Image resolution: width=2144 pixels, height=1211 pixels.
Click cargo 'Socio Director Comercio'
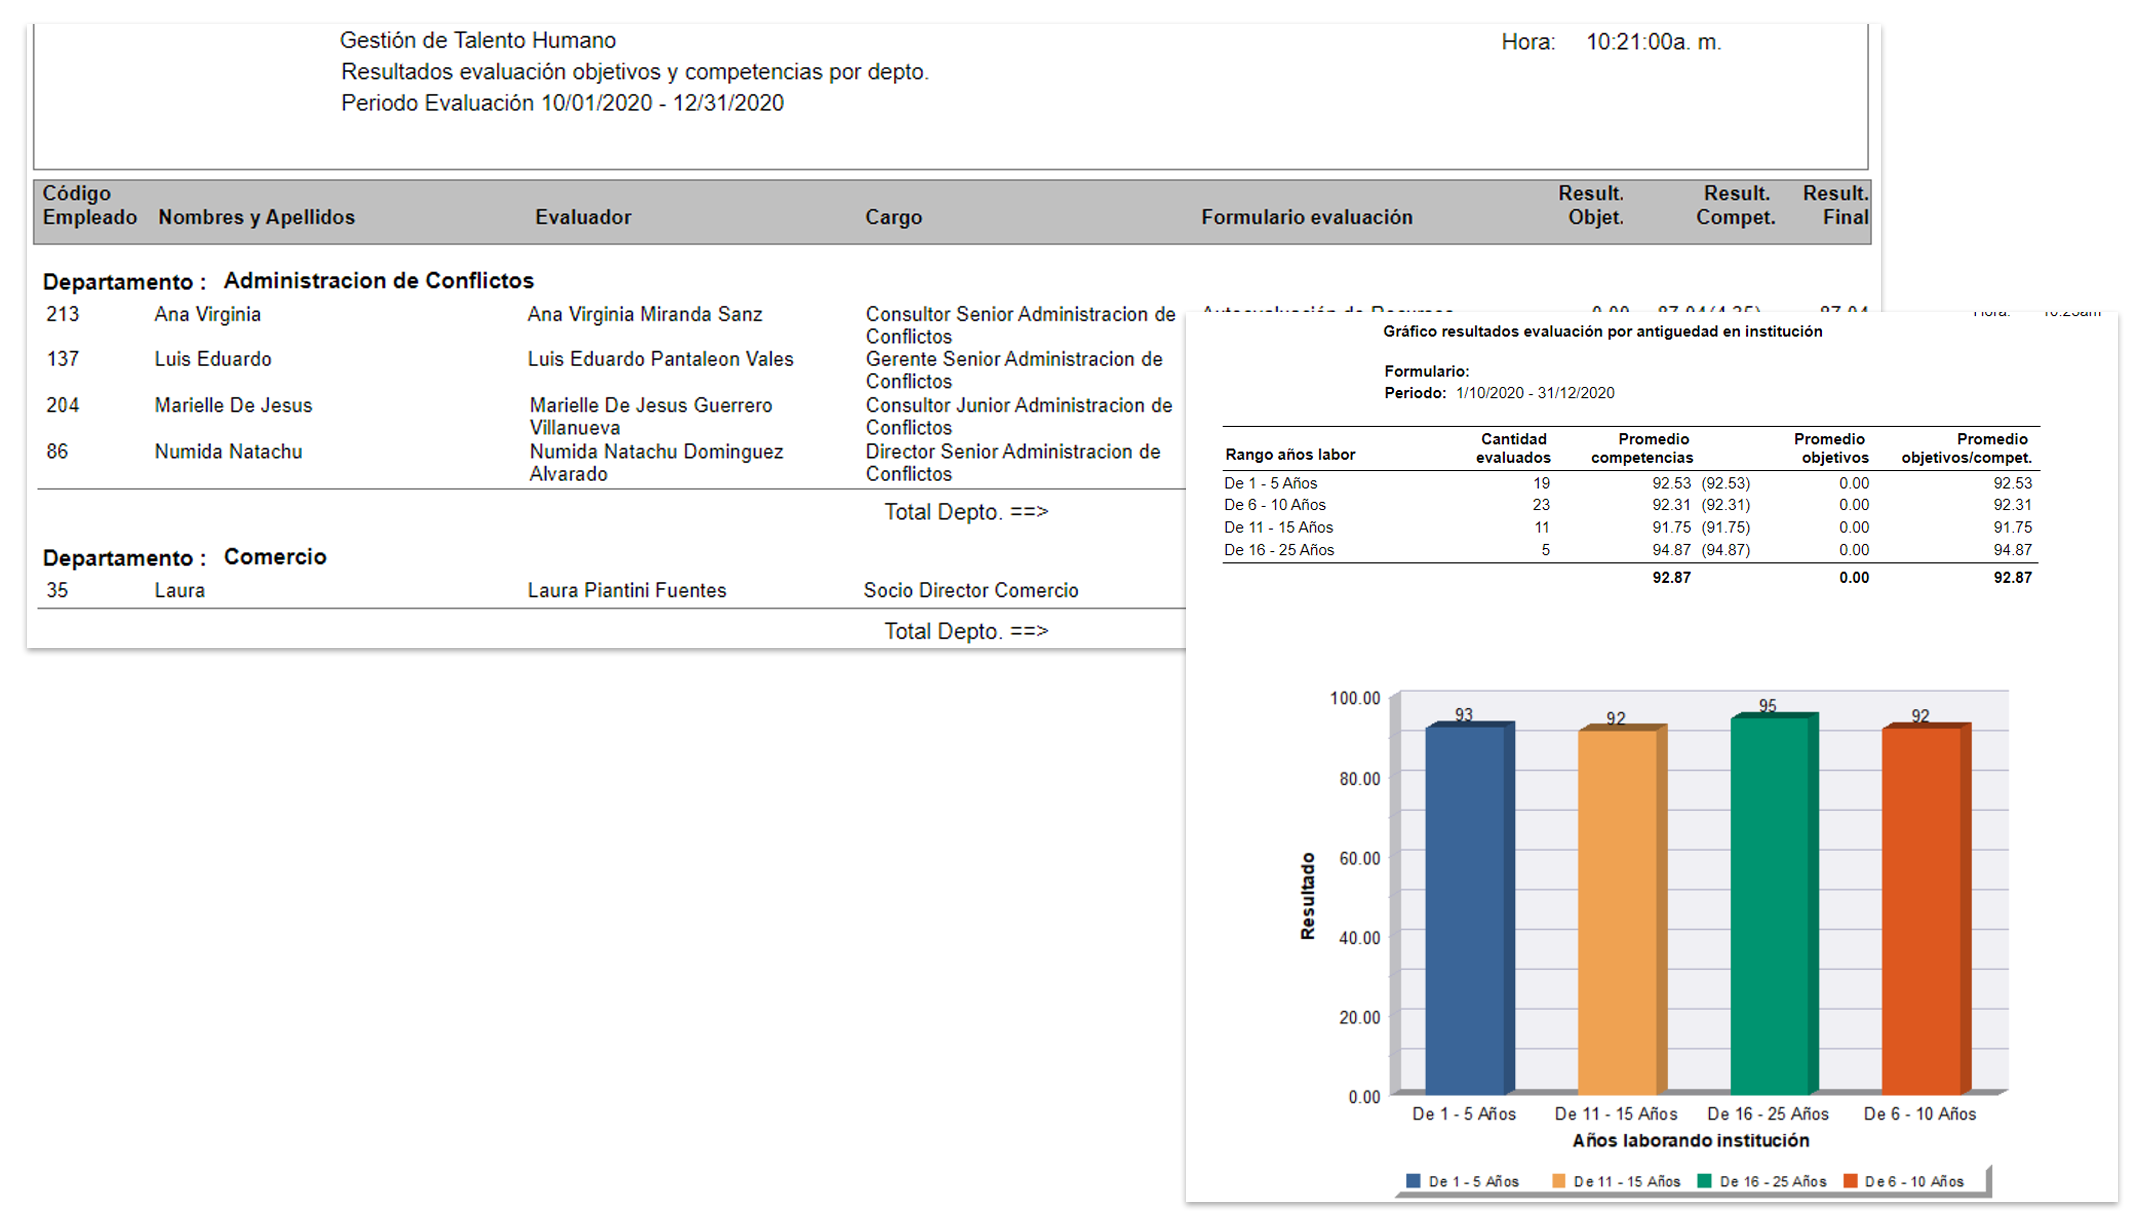click(971, 590)
